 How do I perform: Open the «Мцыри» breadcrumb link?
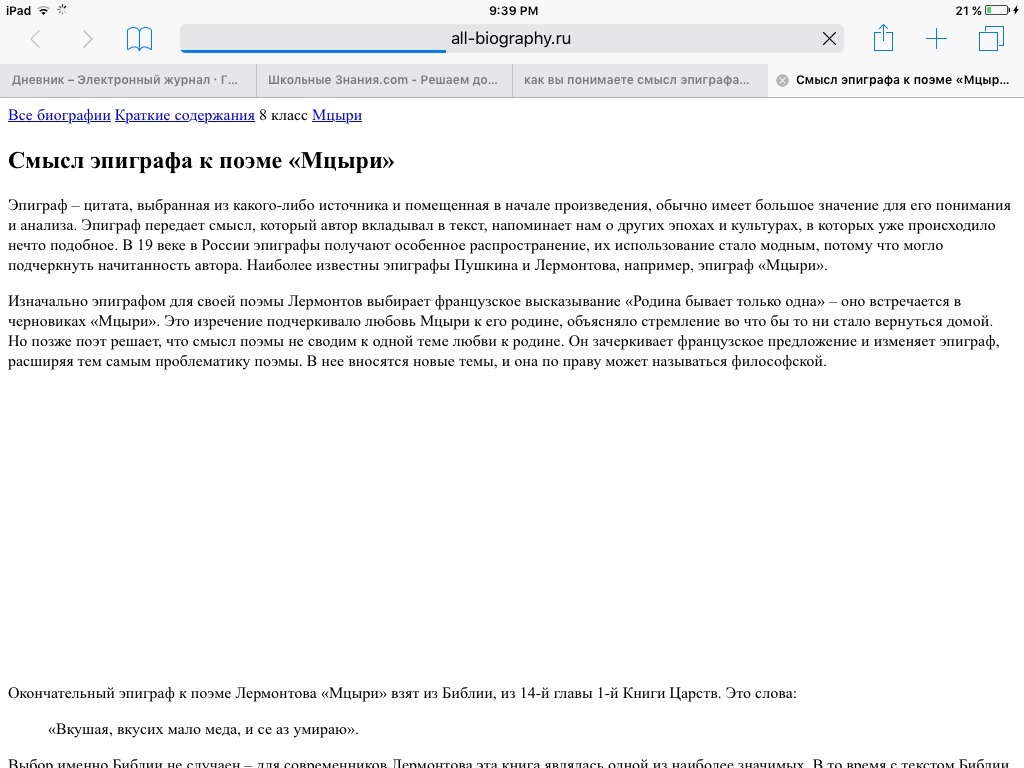pos(337,116)
